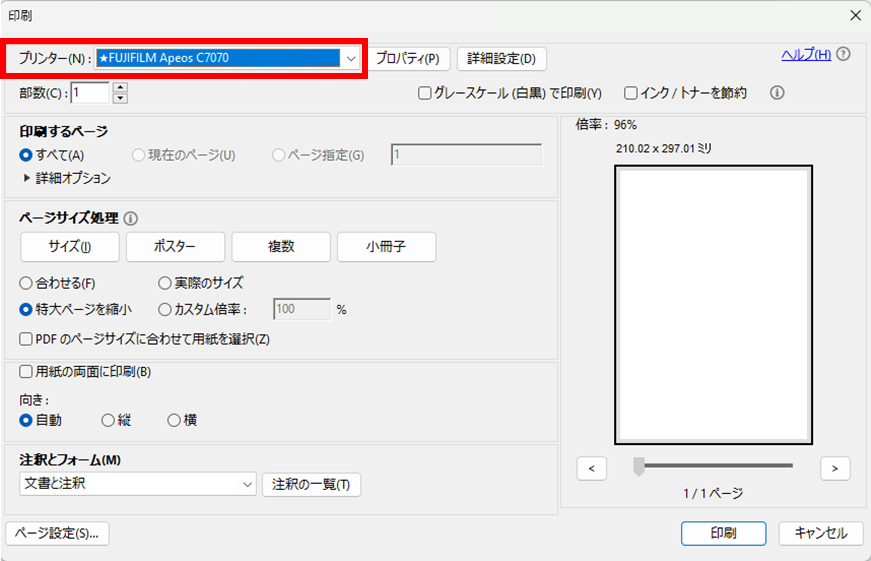871x561 pixels.
Task: Select the サイズ(I) sizing tab button
Action: 70,247
